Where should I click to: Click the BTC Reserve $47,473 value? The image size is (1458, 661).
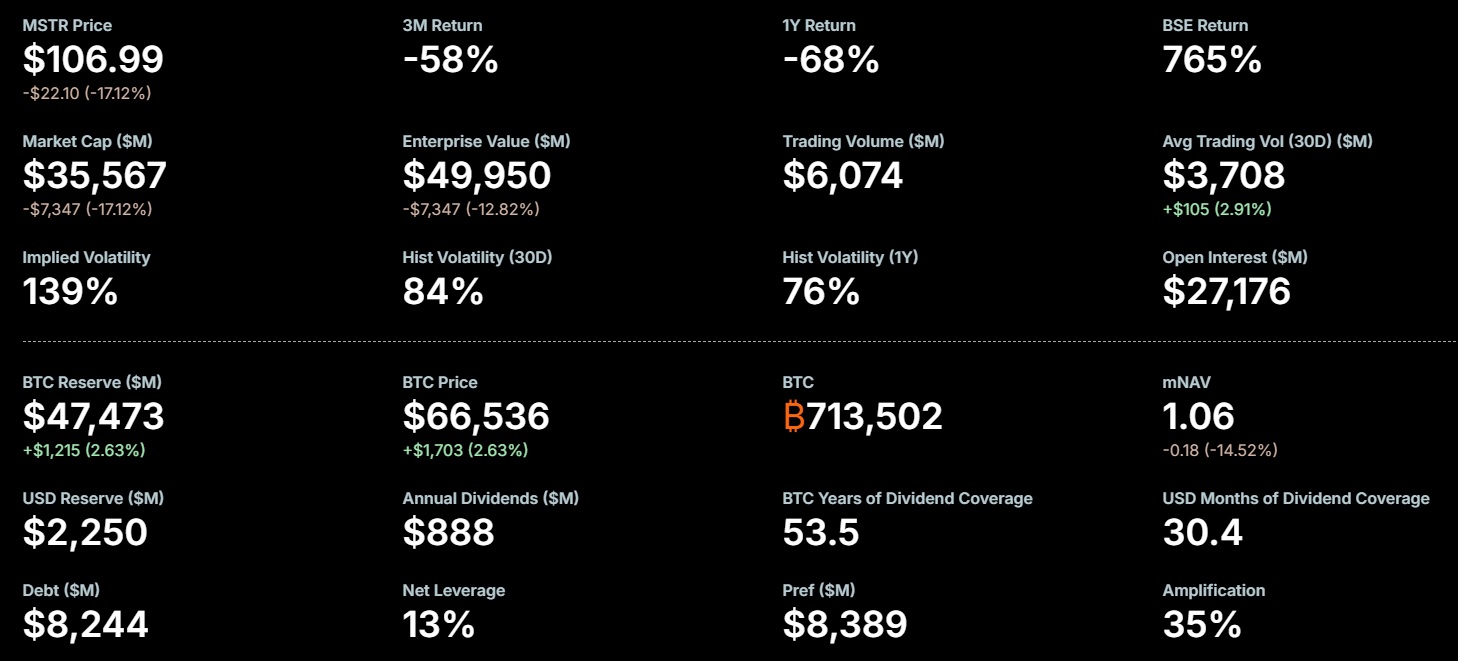coord(93,416)
